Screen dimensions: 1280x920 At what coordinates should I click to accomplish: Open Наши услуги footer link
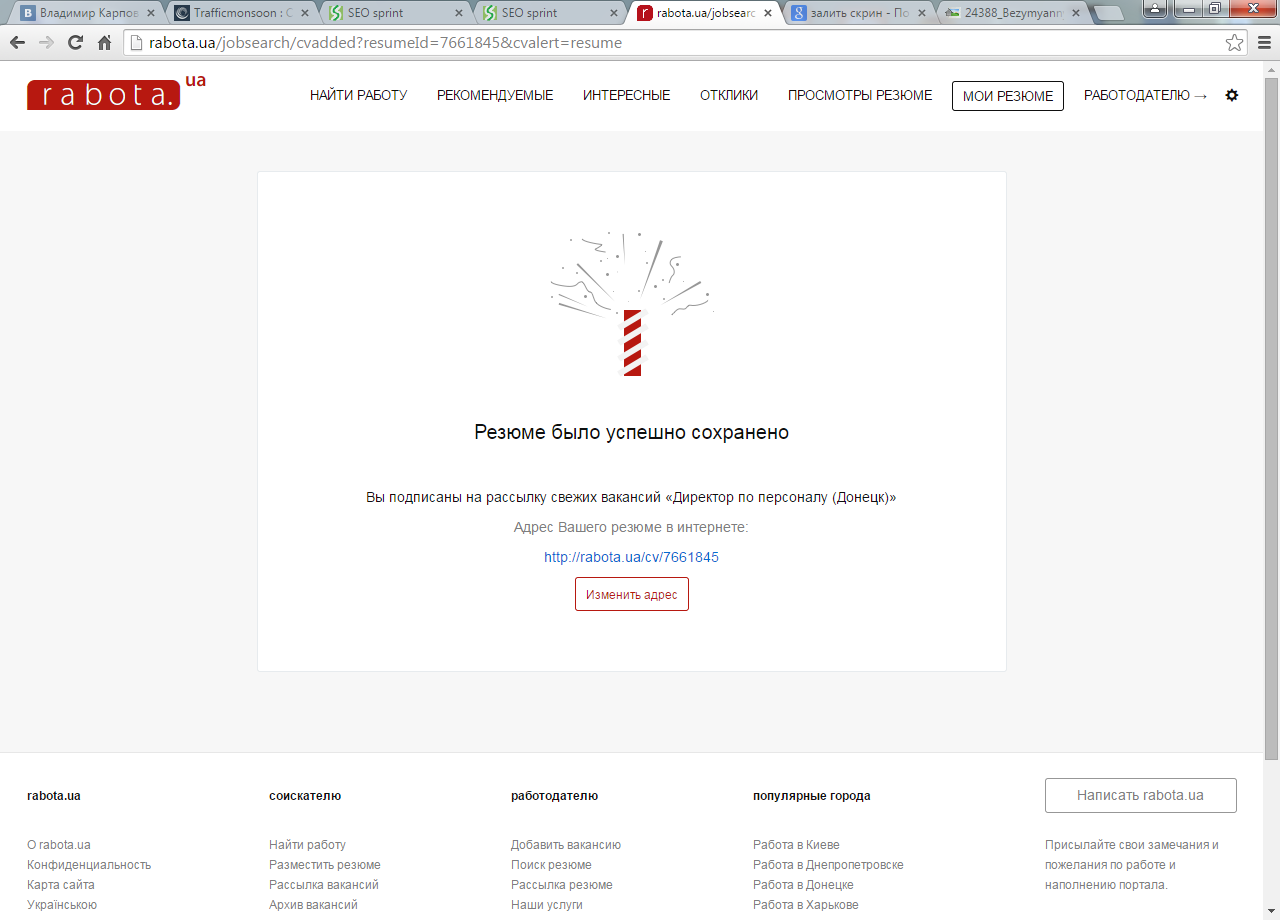(547, 905)
